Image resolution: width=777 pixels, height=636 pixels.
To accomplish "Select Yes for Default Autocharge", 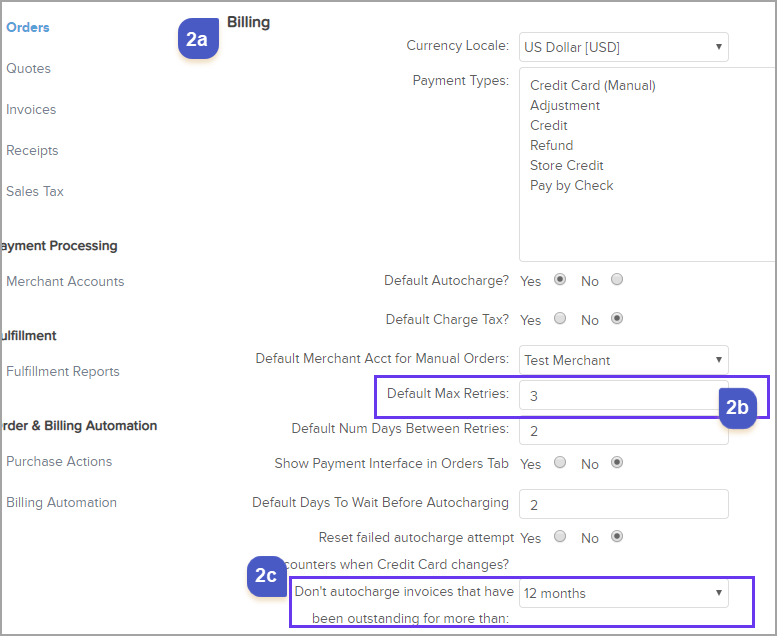I will coord(560,280).
